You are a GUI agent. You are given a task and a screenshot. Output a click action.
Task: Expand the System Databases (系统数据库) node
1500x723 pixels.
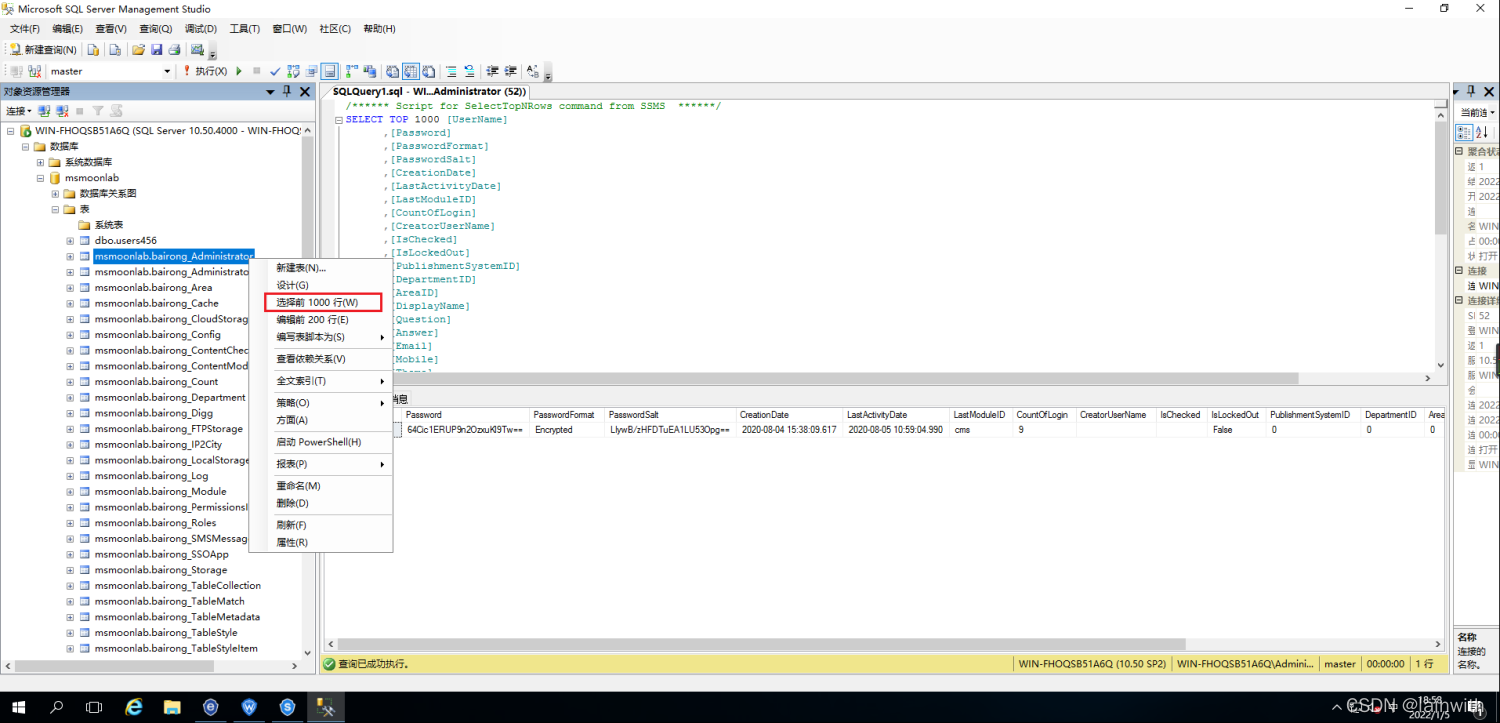[x=40, y=162]
